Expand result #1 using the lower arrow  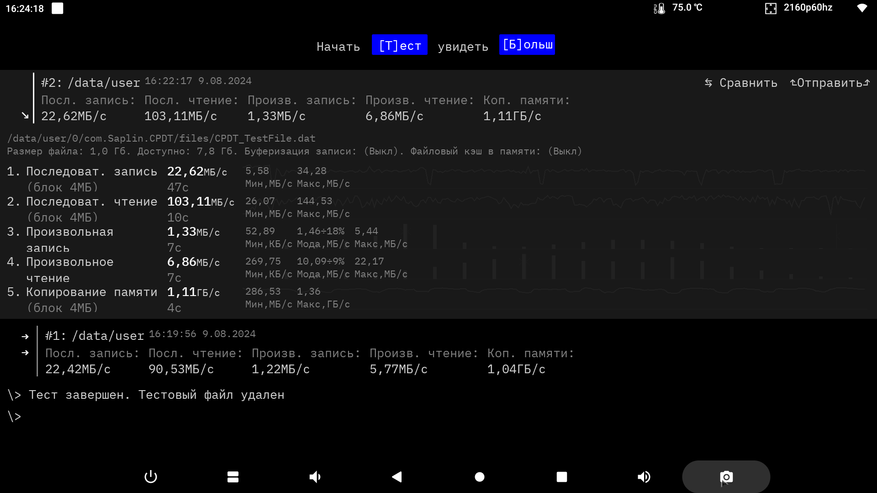coord(25,353)
